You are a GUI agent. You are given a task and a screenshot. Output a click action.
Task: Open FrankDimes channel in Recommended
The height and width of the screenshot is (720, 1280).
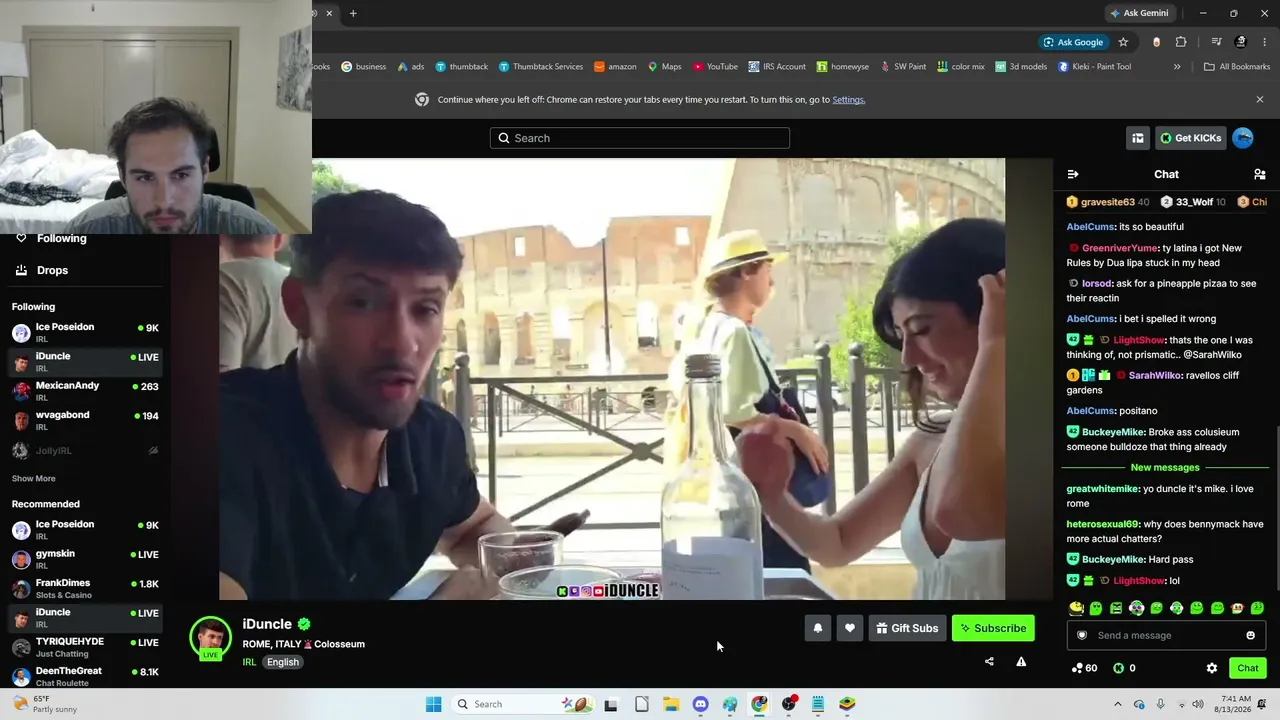click(x=85, y=588)
